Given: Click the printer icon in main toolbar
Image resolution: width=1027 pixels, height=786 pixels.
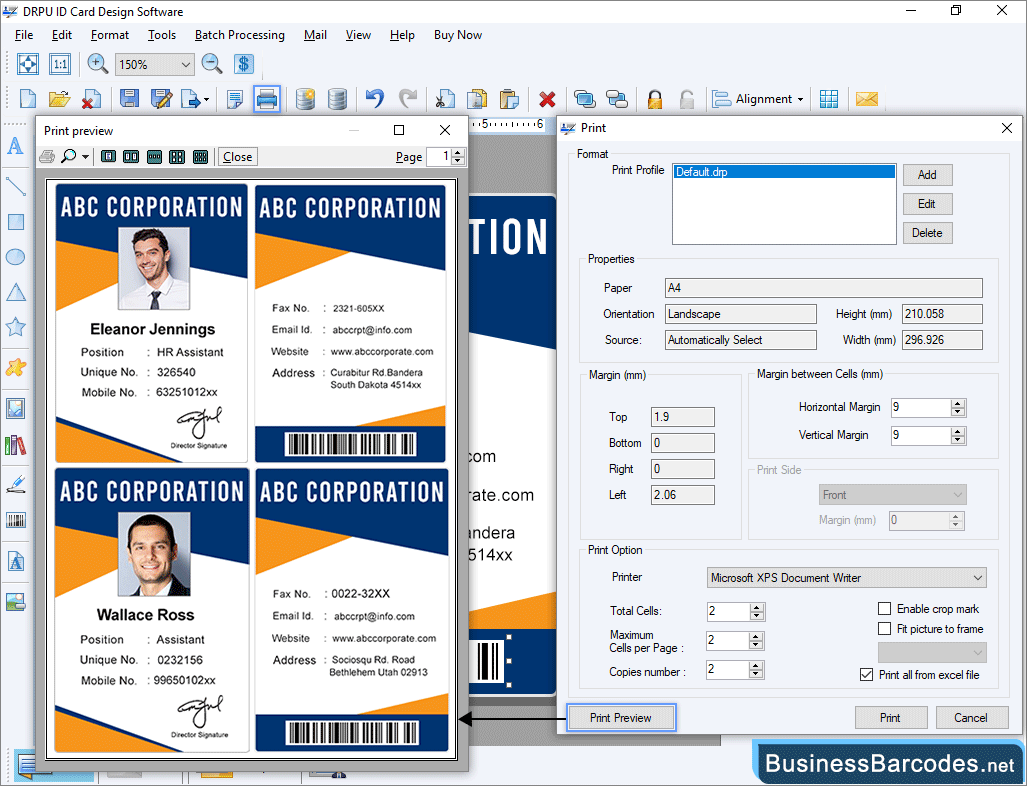Looking at the screenshot, I should (x=267, y=99).
